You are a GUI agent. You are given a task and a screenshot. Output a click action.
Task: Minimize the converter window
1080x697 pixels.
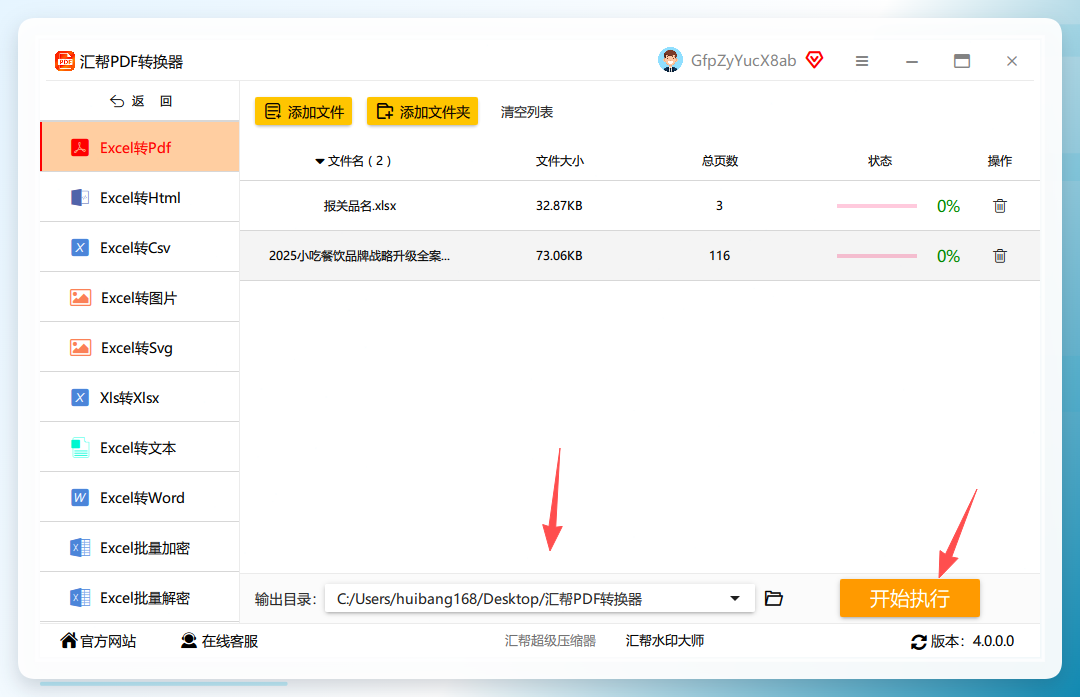click(x=912, y=61)
